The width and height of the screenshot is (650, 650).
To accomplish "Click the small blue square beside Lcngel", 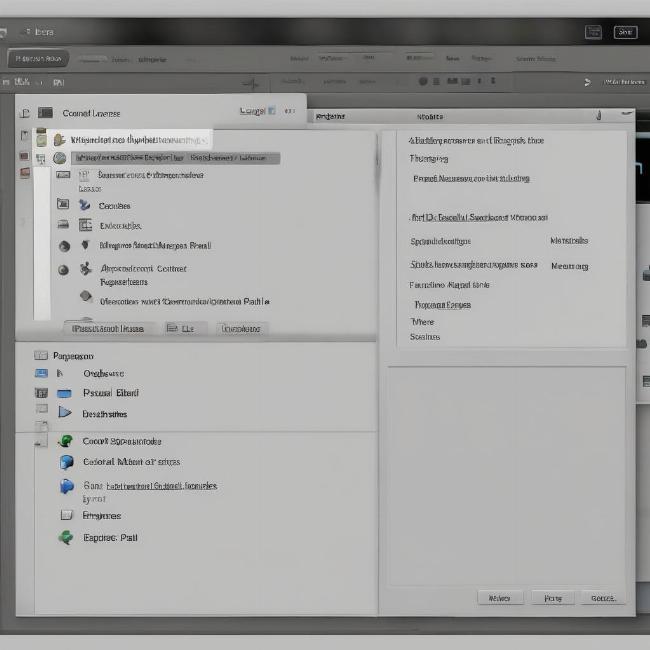I will (x=272, y=111).
